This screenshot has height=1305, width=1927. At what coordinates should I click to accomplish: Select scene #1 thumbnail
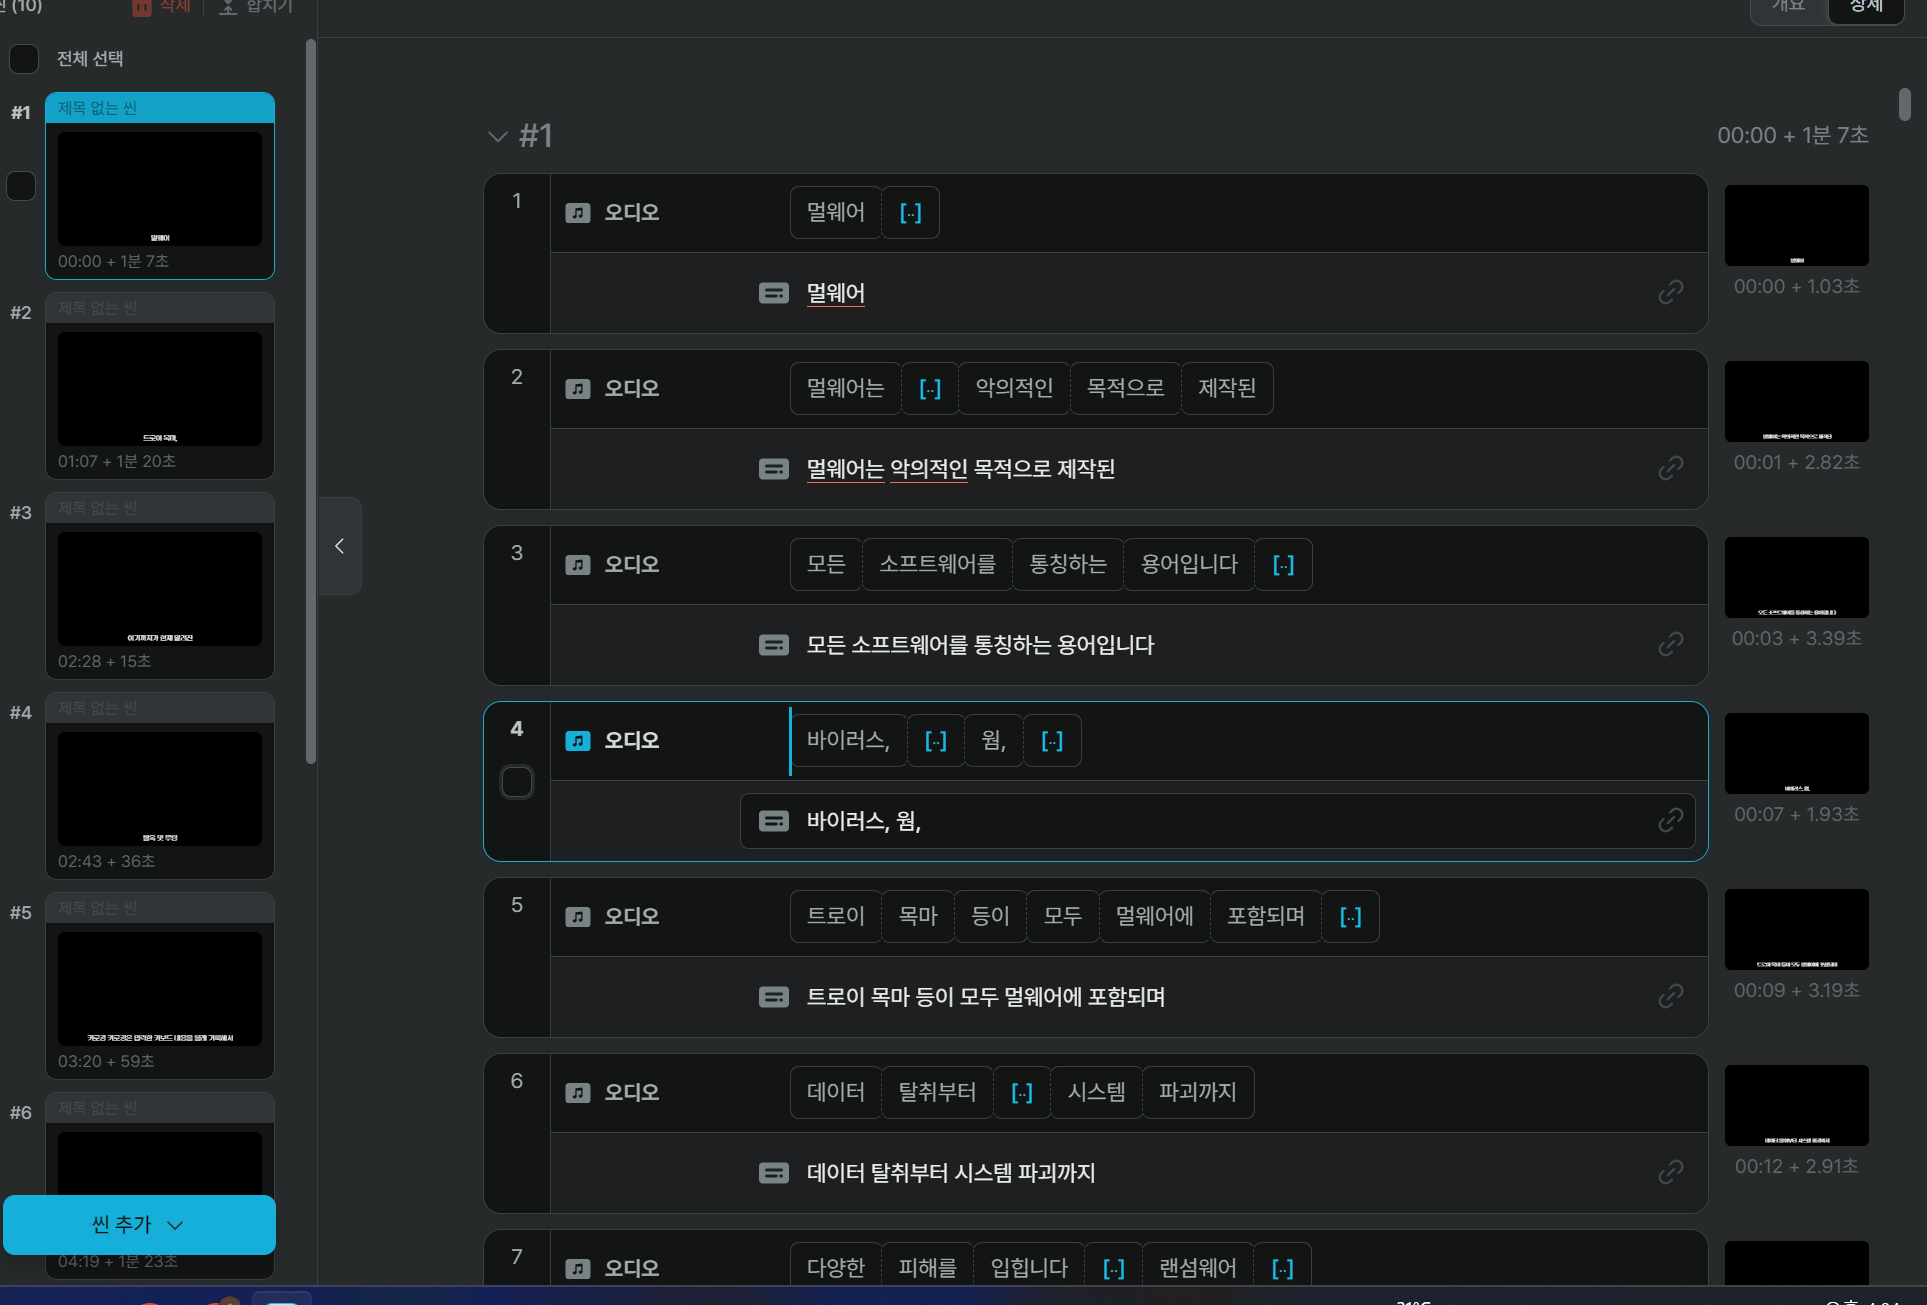click(x=160, y=189)
